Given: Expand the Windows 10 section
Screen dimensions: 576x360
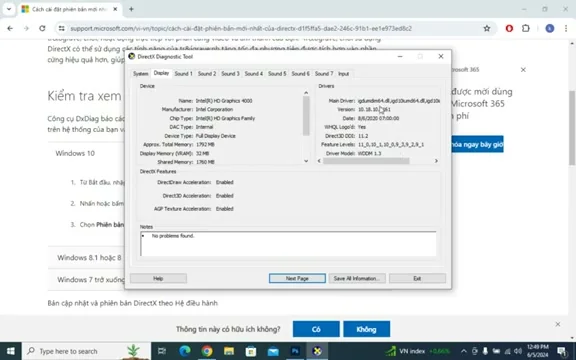Looking at the screenshot, I should pos(75,153).
